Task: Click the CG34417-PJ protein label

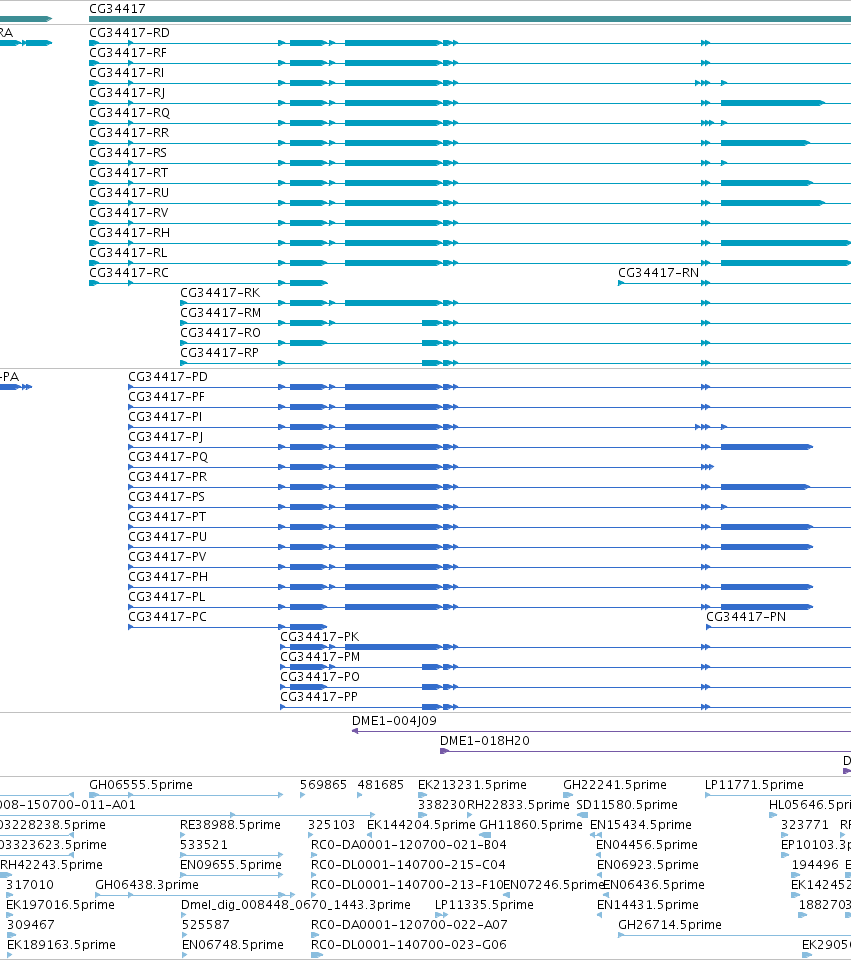Action: pos(165,437)
